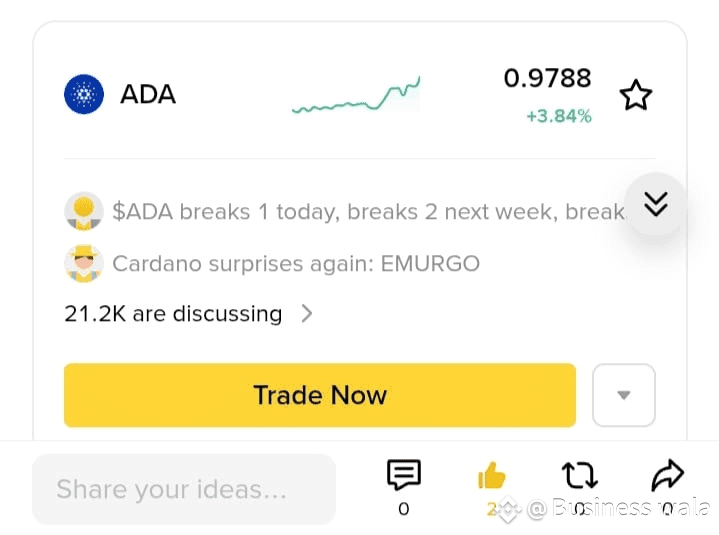Open the comments speech bubble icon
This screenshot has height=535, width=719.
(x=404, y=474)
